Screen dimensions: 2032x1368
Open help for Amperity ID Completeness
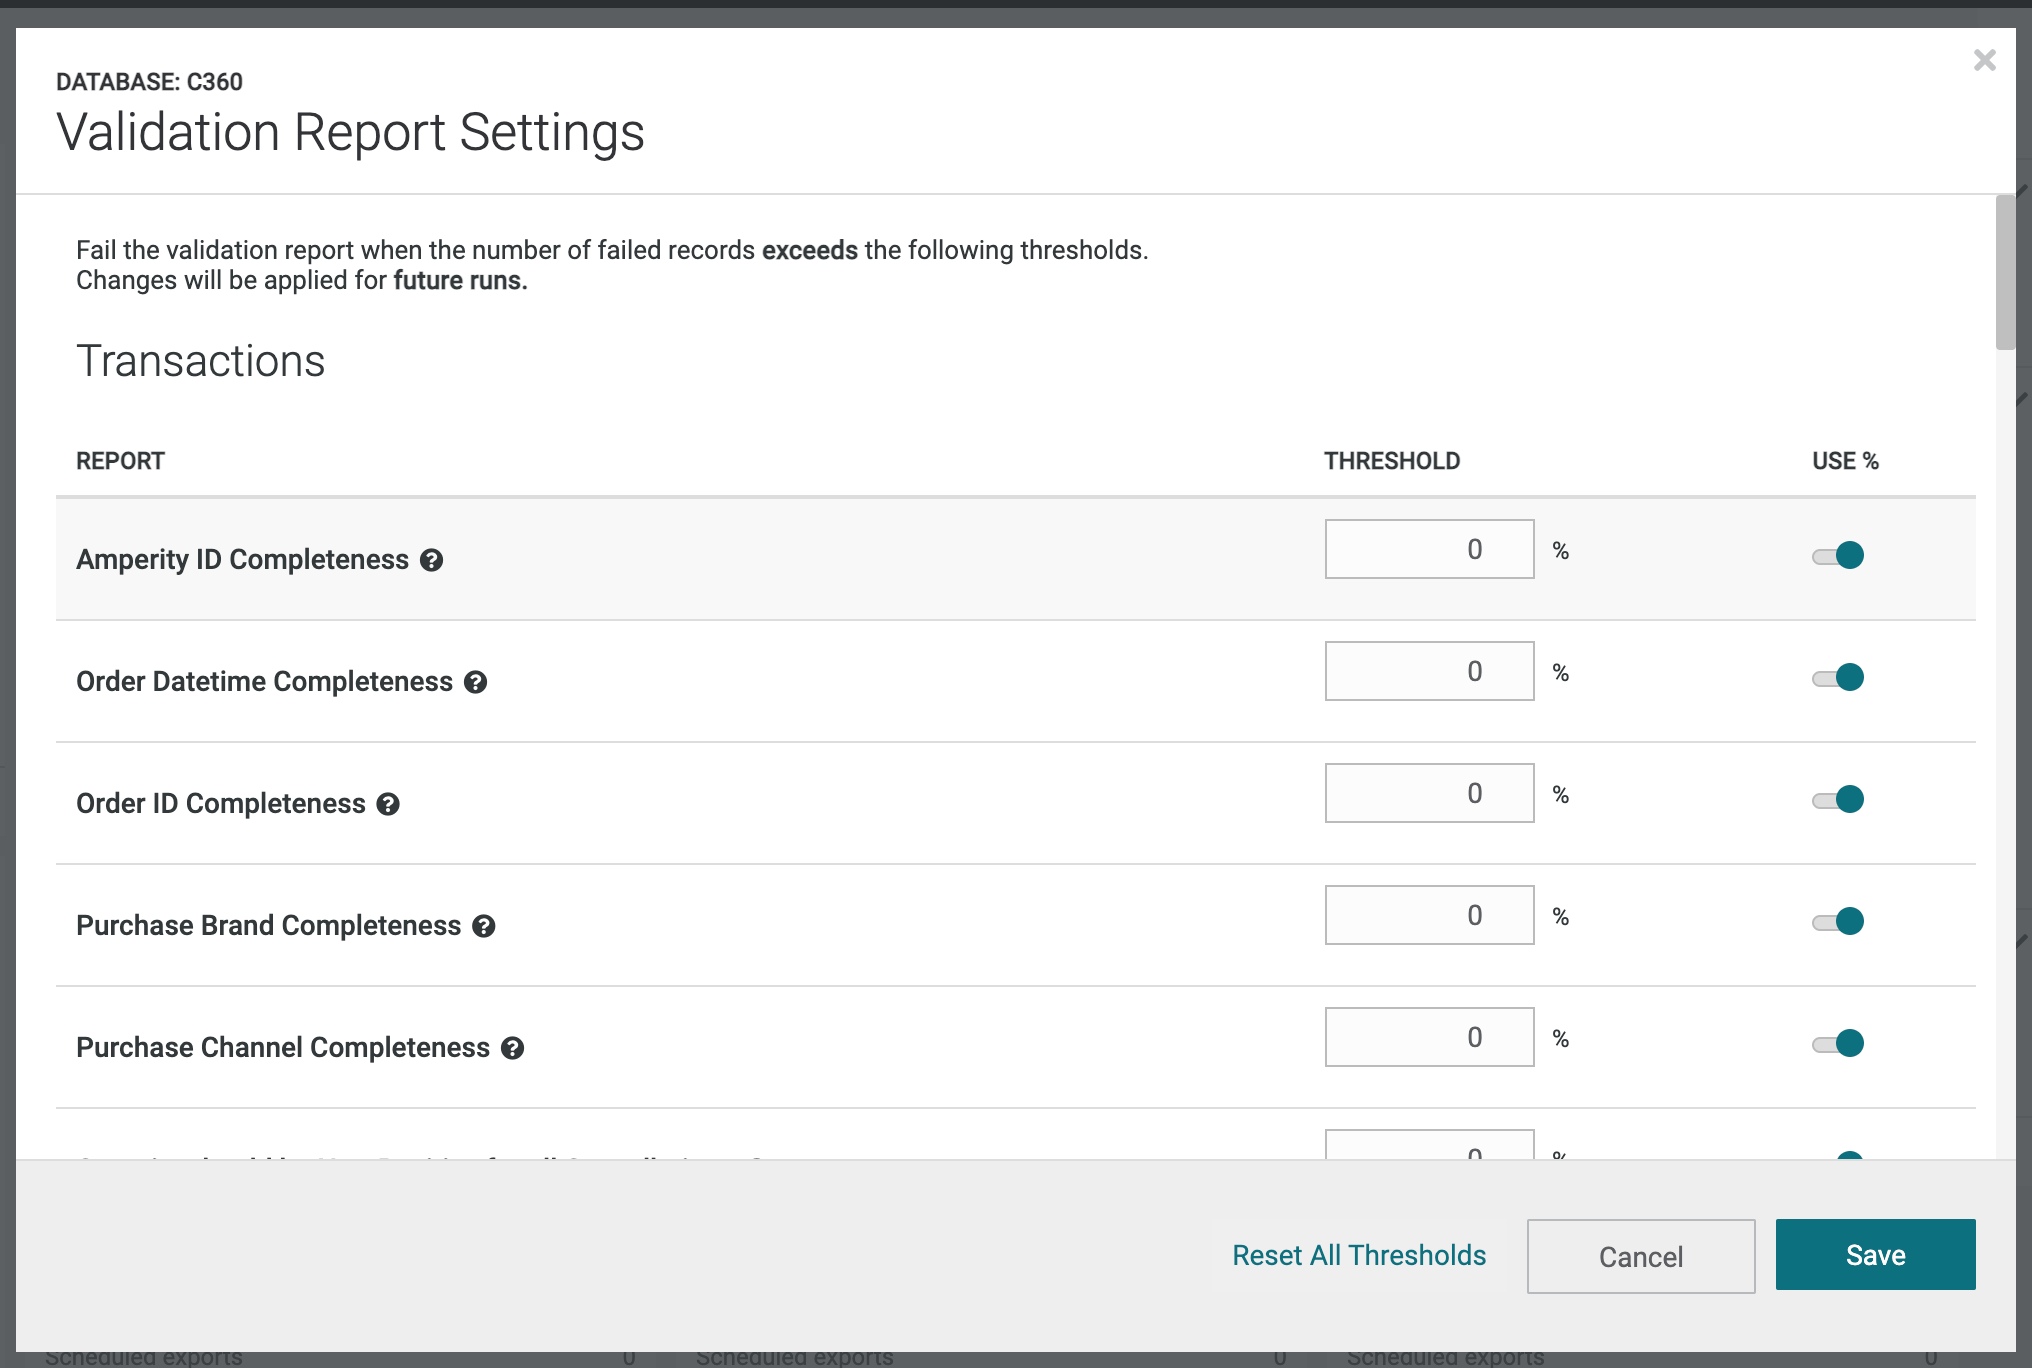click(x=431, y=560)
